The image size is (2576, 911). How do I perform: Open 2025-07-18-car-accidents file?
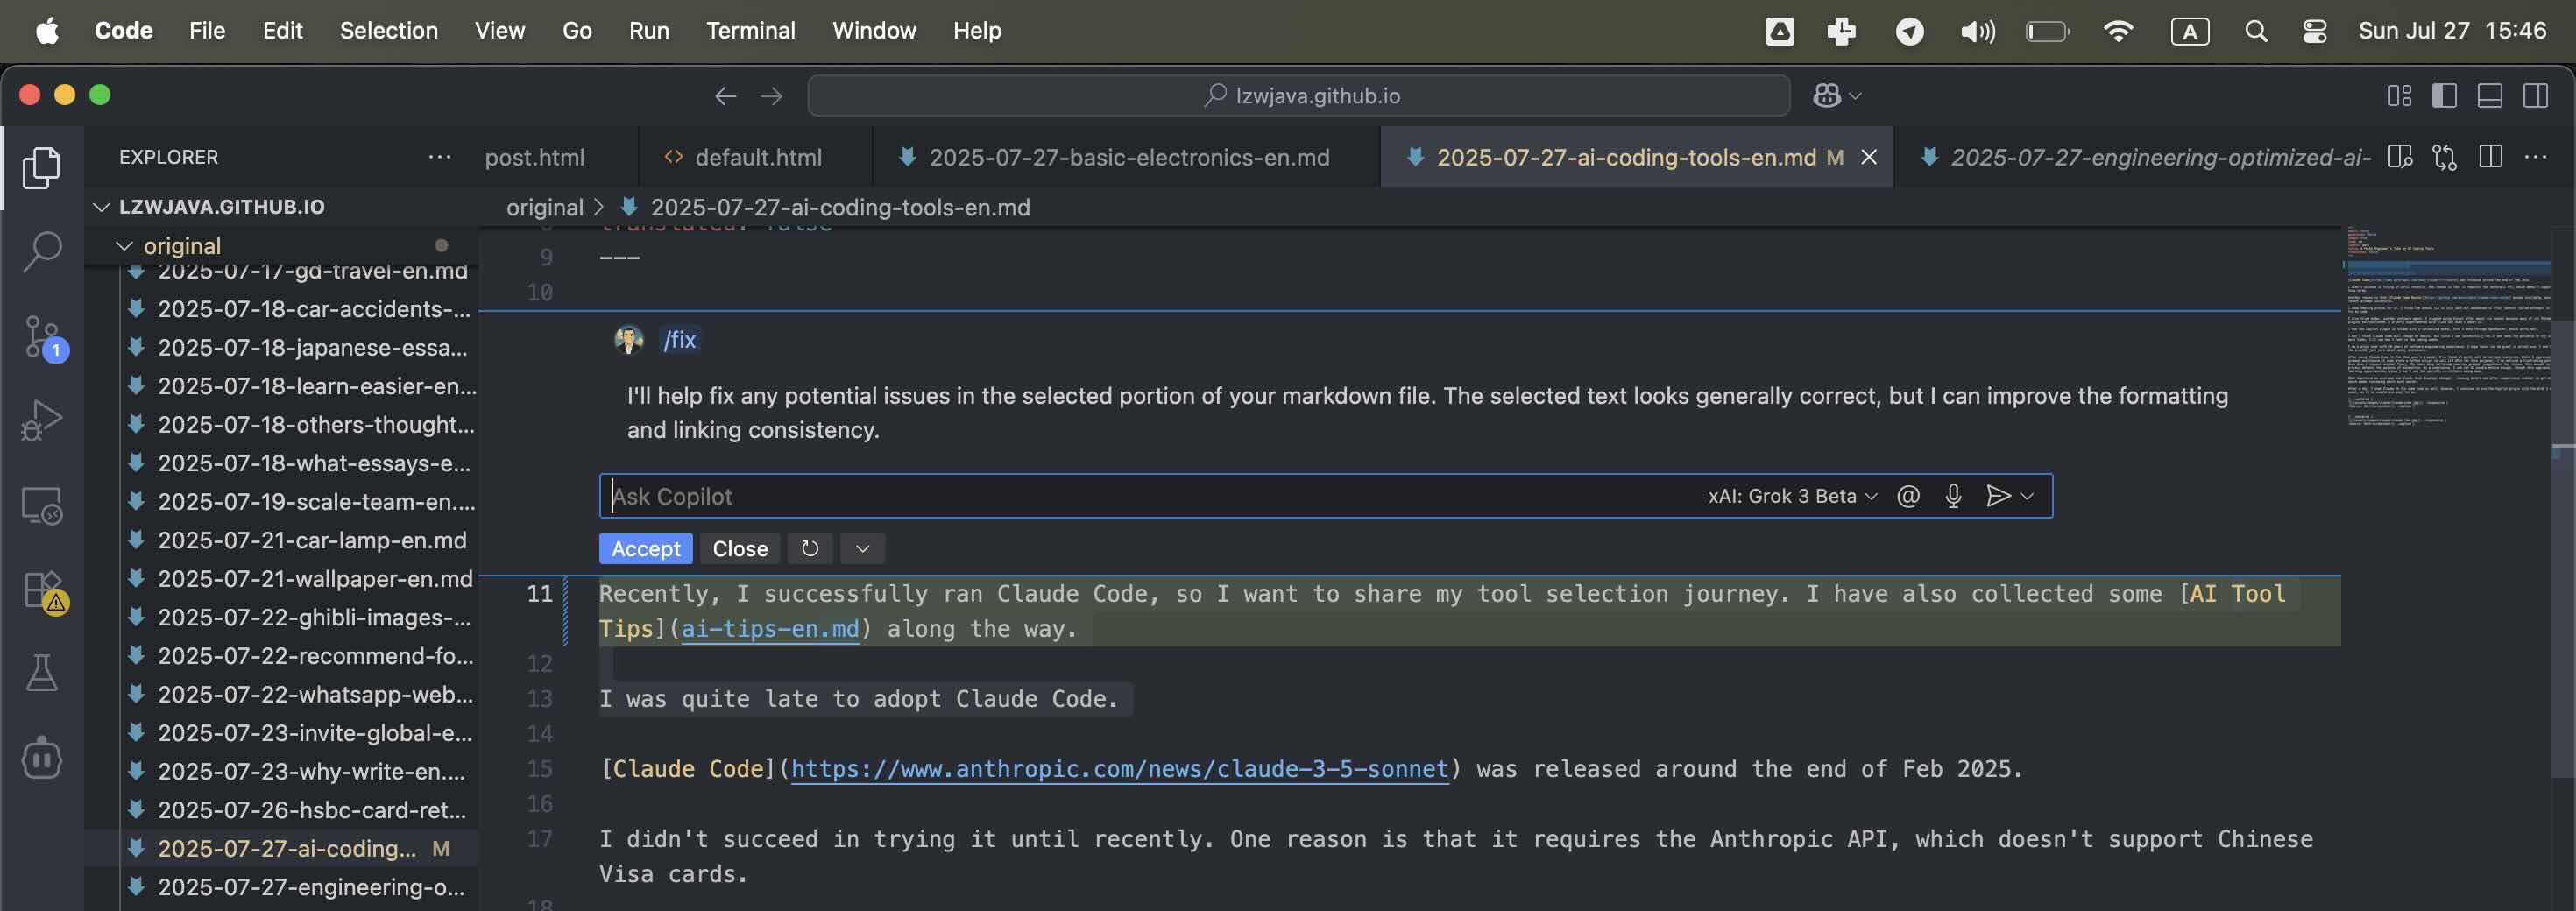(x=314, y=309)
